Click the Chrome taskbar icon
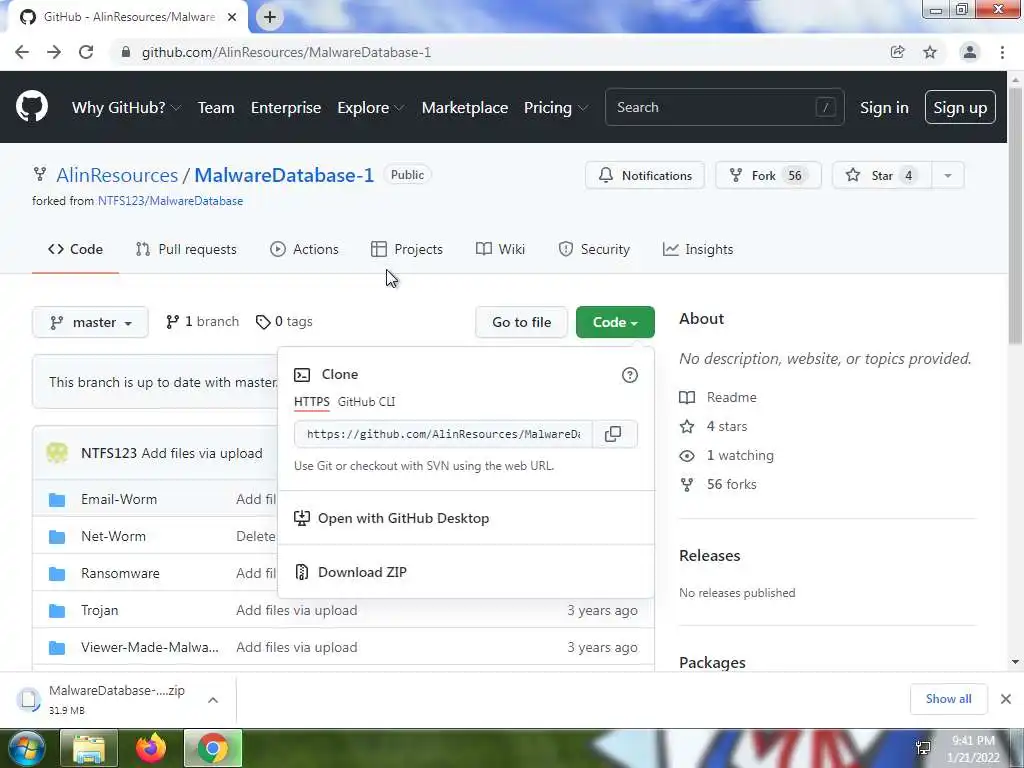Image resolution: width=1024 pixels, height=768 pixels. [212, 748]
